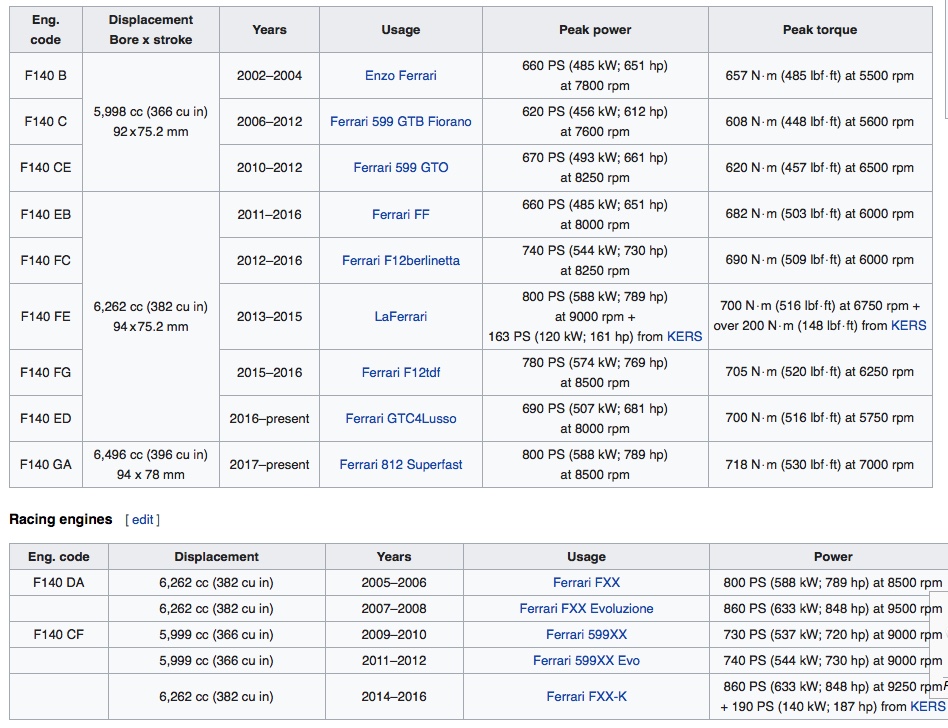Screen dimensions: 948x728
Task: Click the 2017–present years cell
Action: [270, 464]
